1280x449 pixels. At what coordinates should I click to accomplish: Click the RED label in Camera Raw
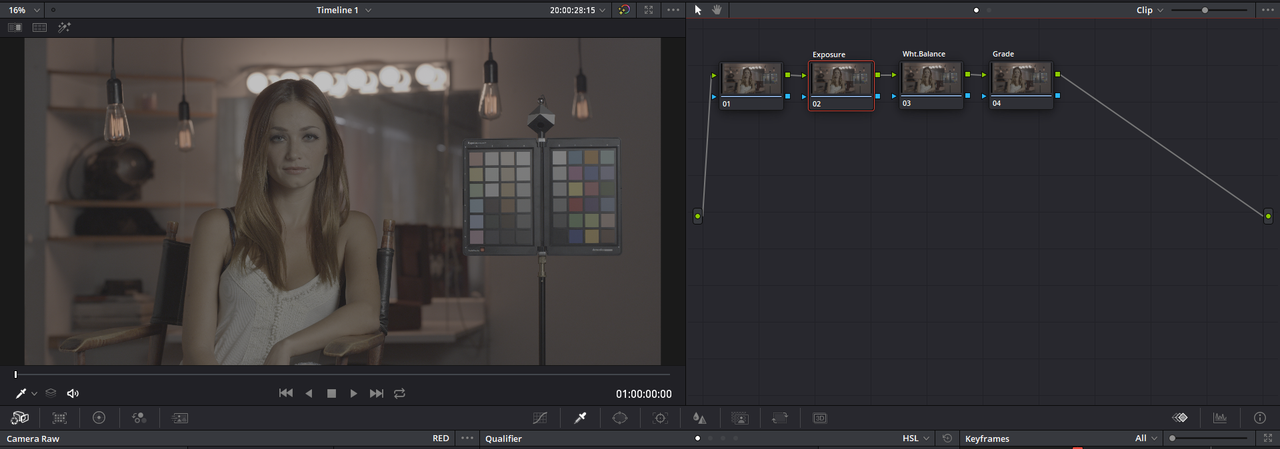pos(440,439)
